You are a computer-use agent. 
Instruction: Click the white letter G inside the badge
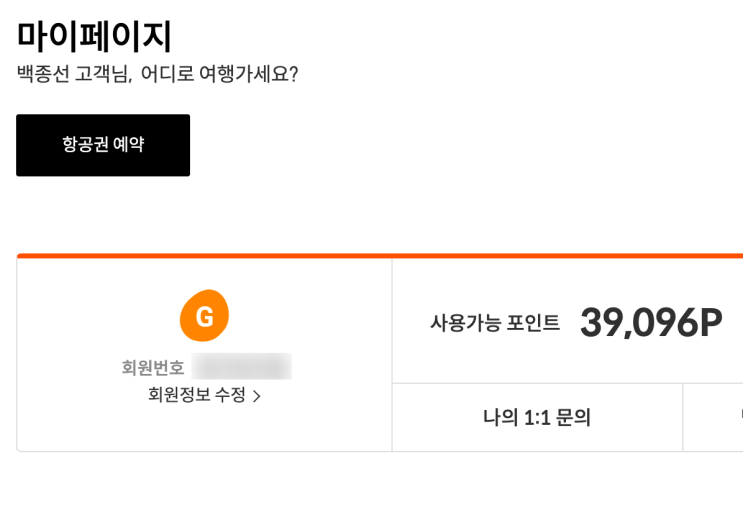point(205,317)
